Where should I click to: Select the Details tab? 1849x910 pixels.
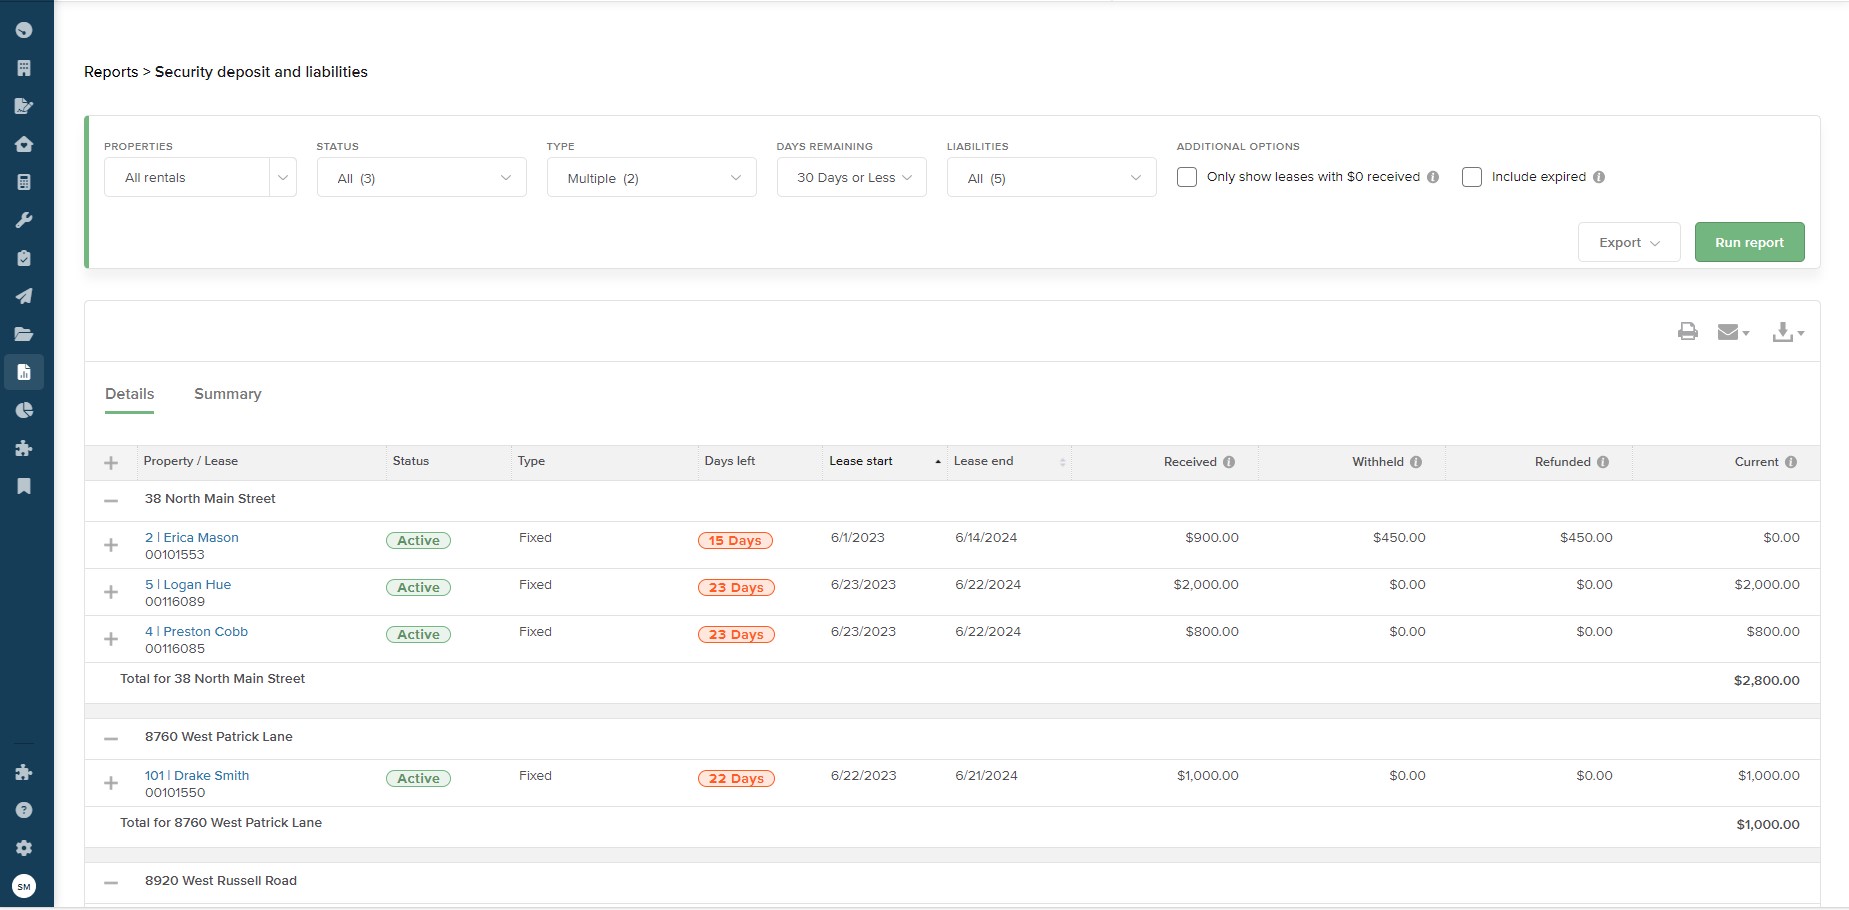coord(129,393)
